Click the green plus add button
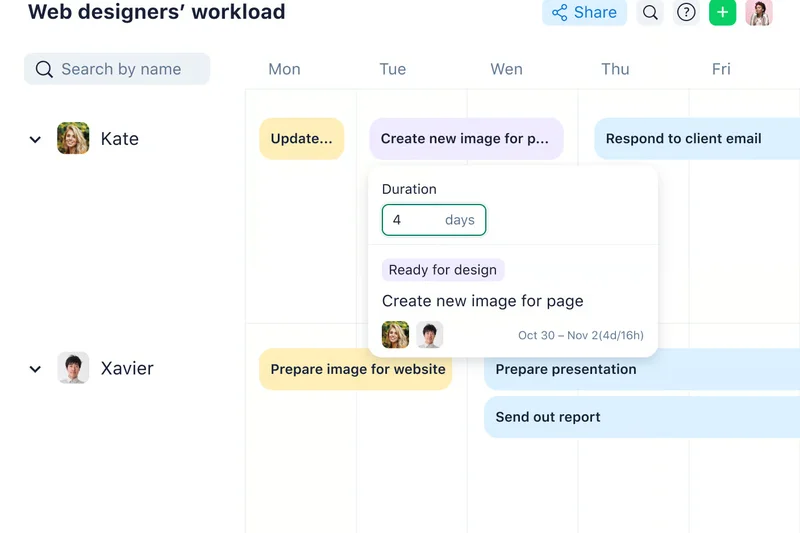 click(x=722, y=13)
